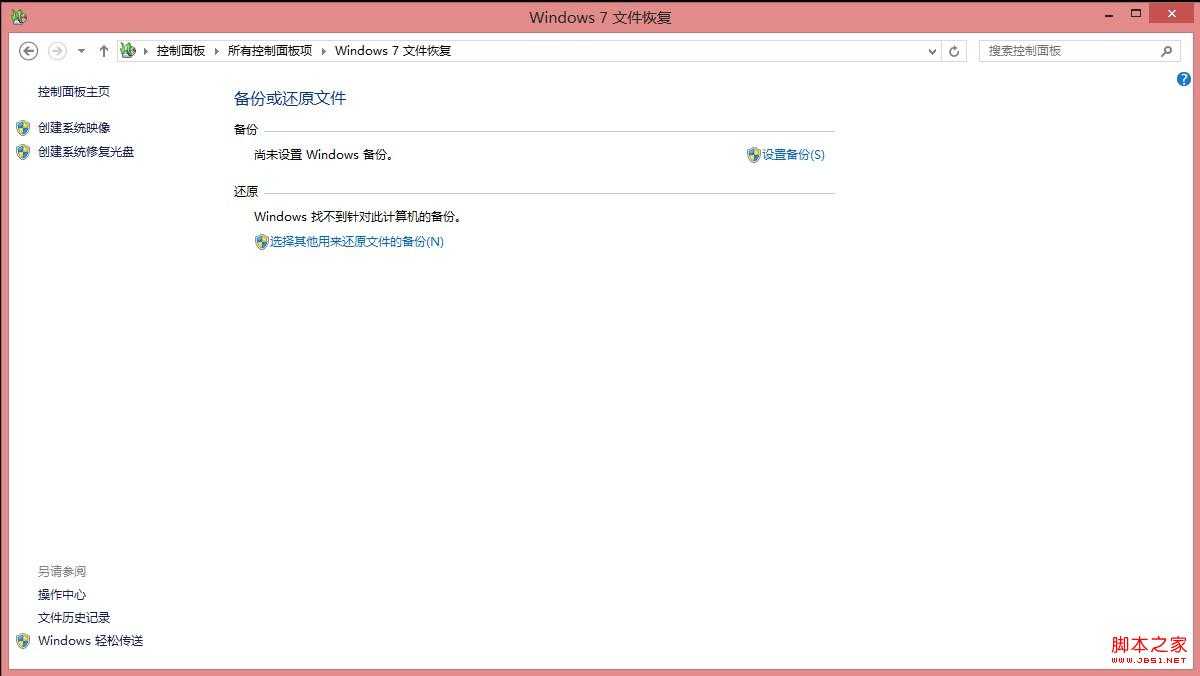Click 设置备份(S) link
Image resolution: width=1200 pixels, height=676 pixels.
(x=793, y=155)
